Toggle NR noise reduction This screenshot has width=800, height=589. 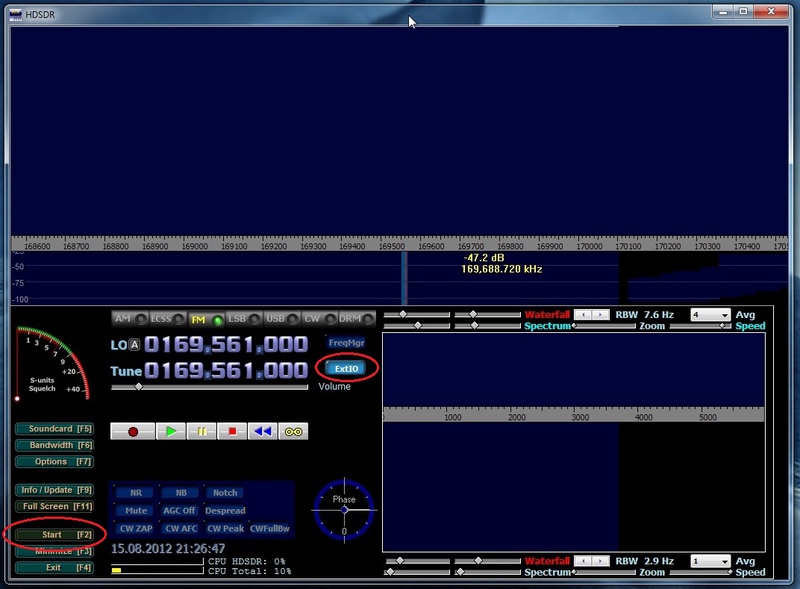(x=136, y=493)
